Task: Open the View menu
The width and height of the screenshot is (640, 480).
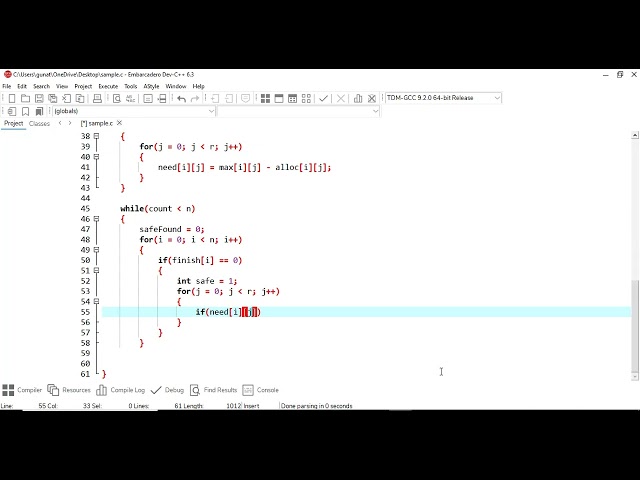Action: click(x=62, y=87)
